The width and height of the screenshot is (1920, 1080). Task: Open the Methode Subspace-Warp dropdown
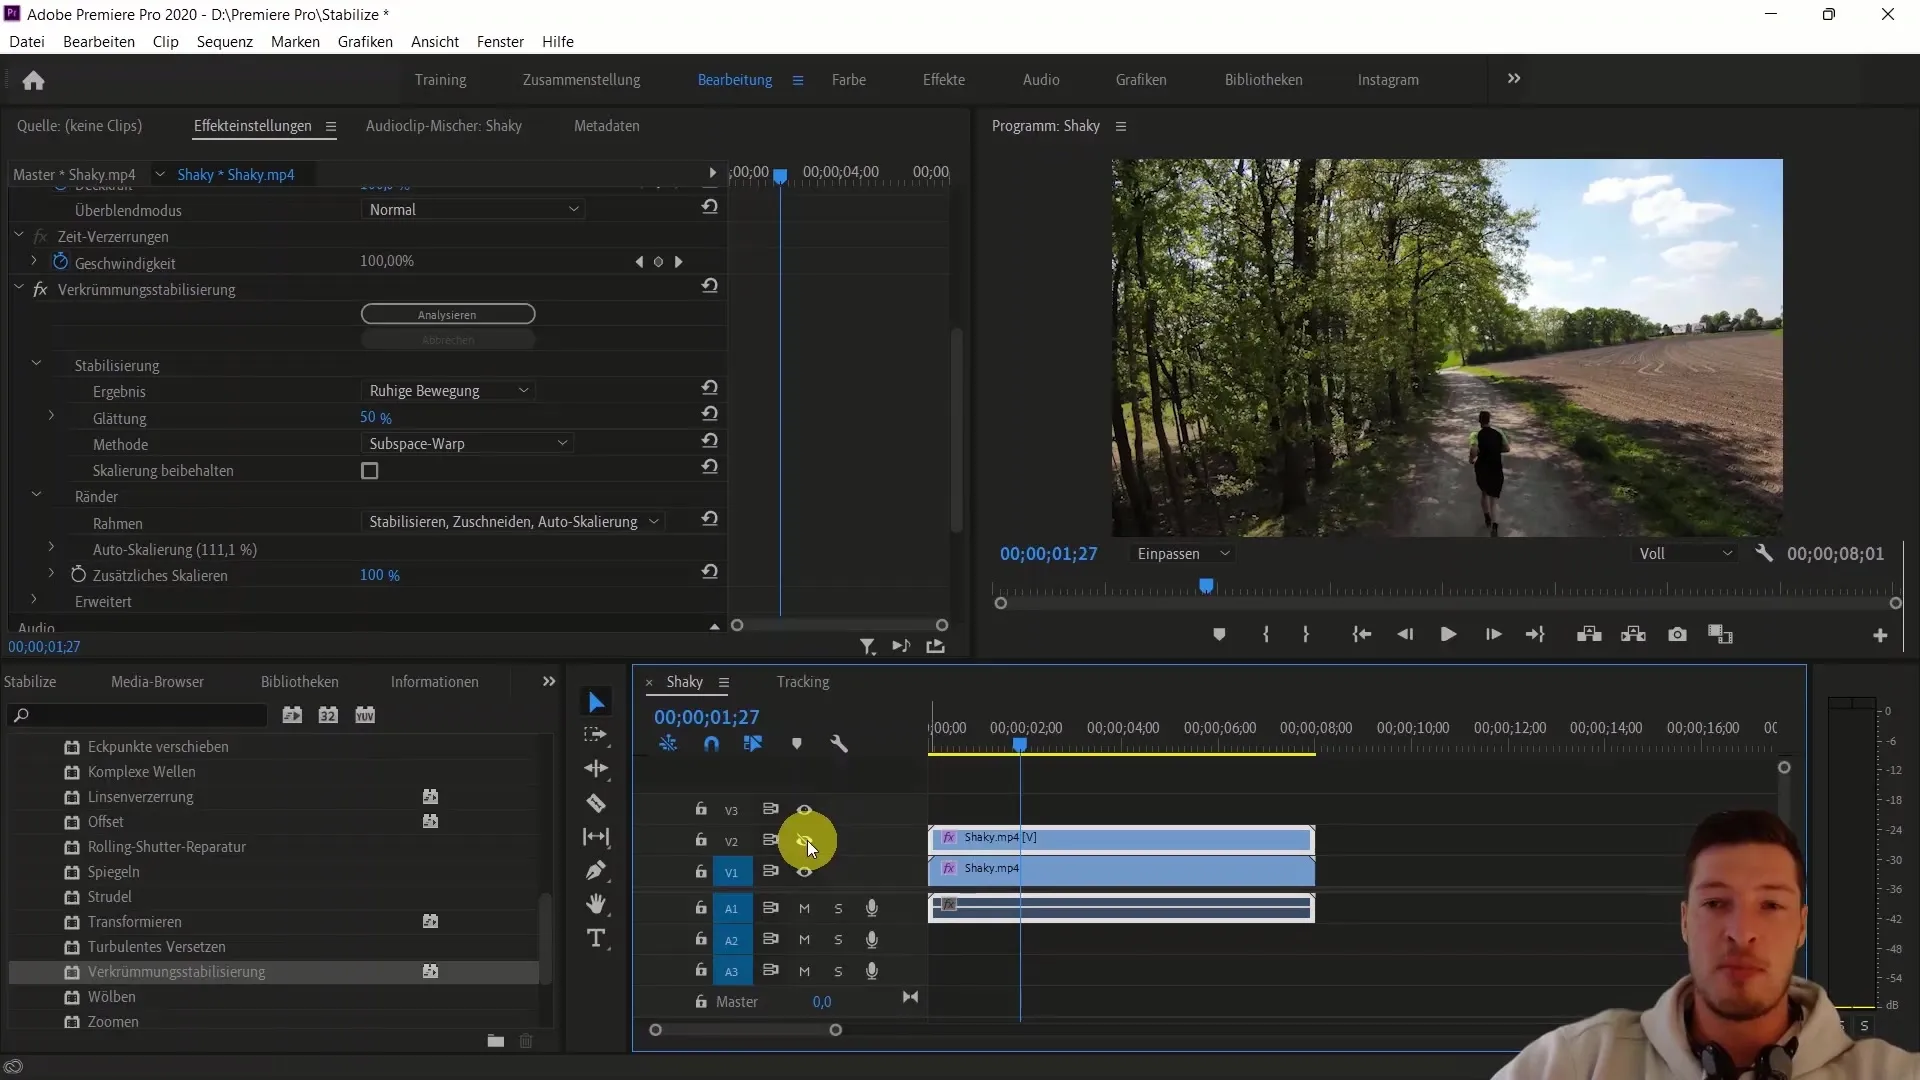[x=467, y=444]
